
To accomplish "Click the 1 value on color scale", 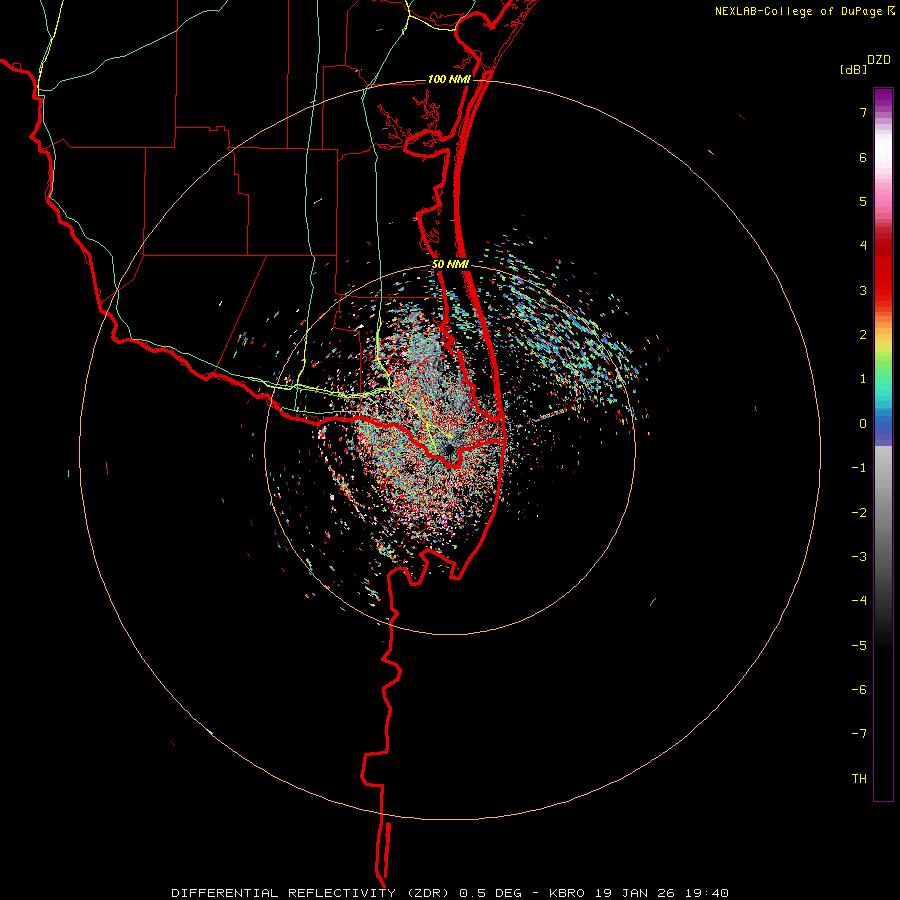I will pos(863,379).
